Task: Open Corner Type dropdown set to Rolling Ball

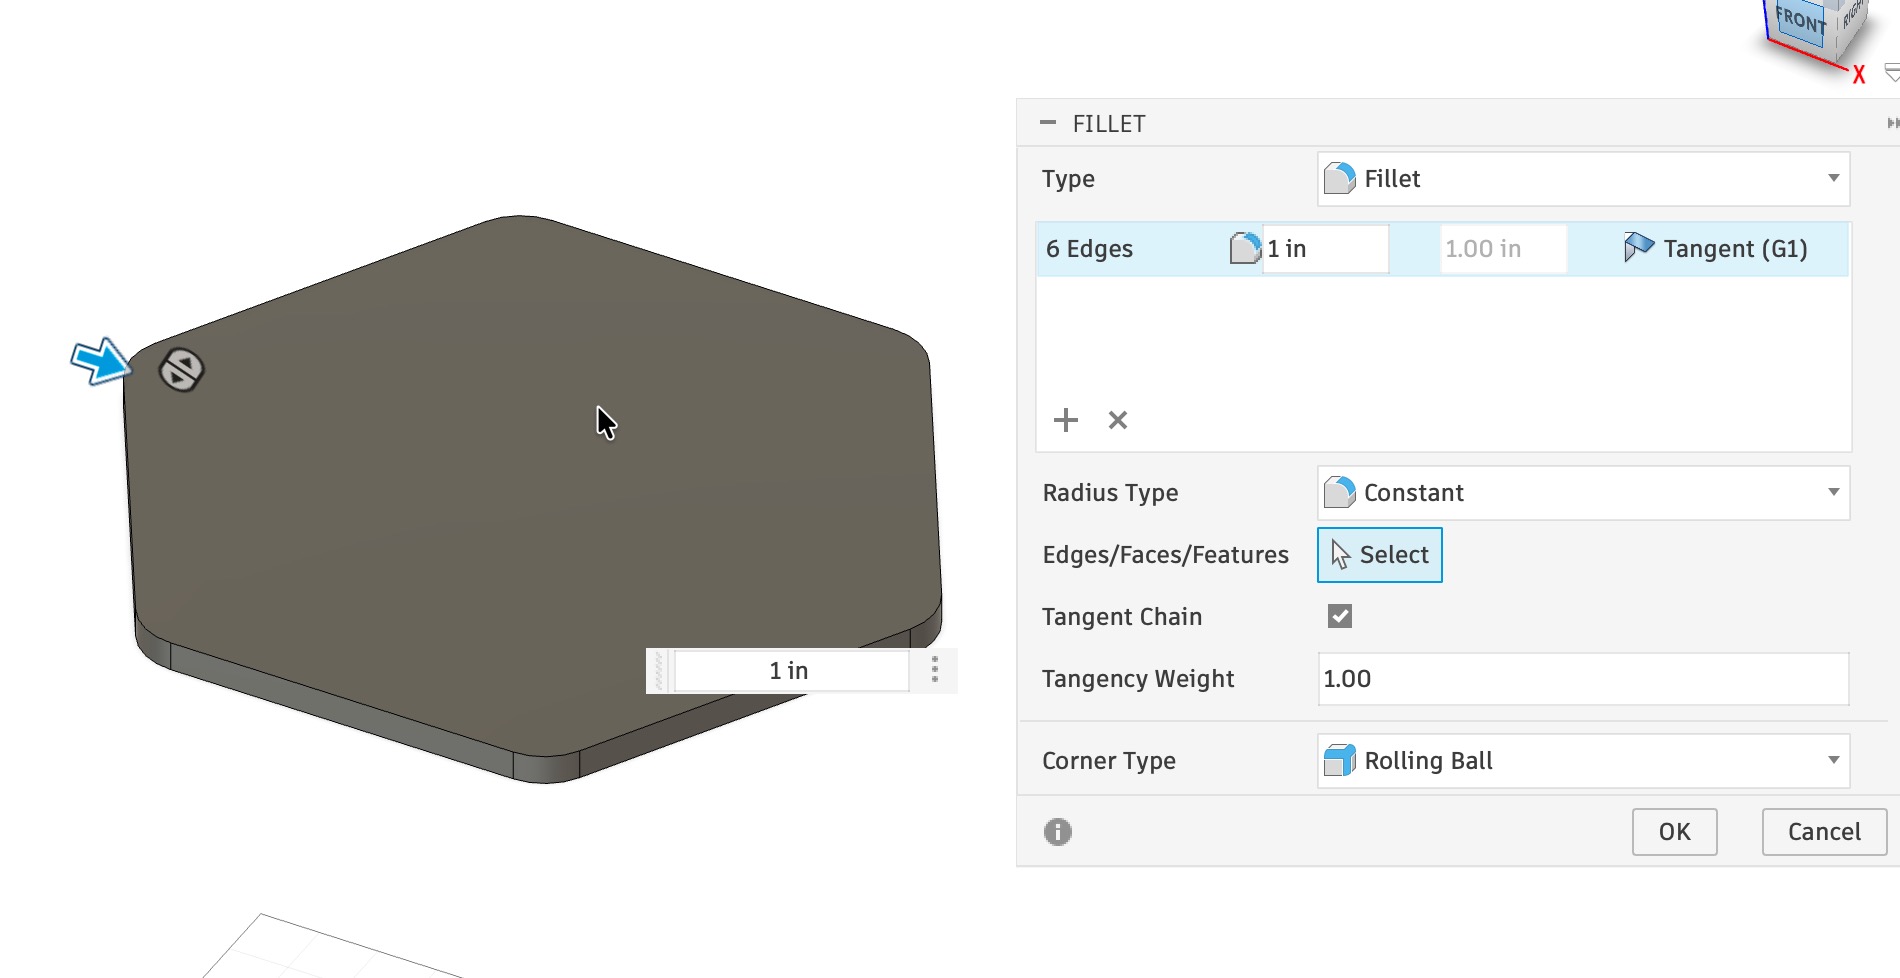Action: point(1583,761)
